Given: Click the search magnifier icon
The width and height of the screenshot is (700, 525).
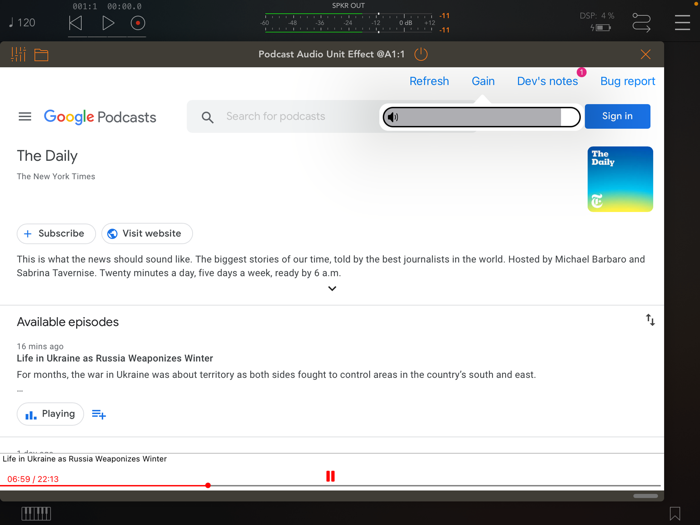Looking at the screenshot, I should 207,117.
